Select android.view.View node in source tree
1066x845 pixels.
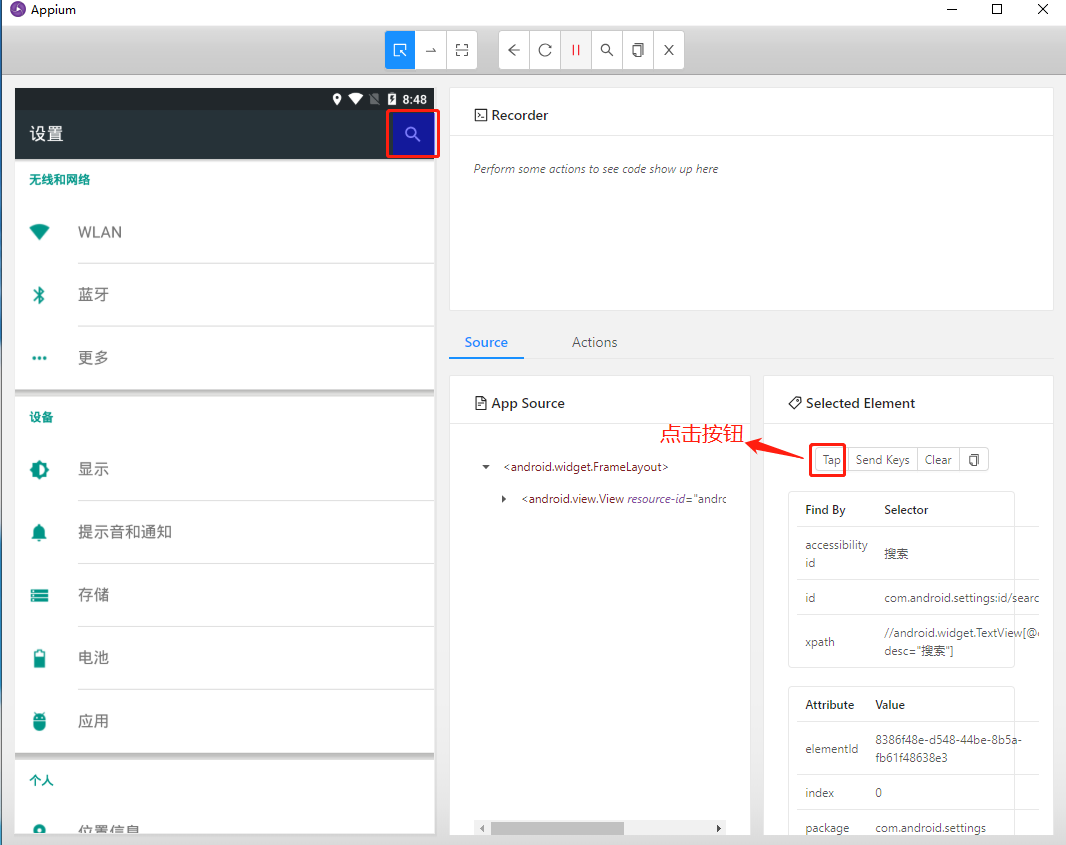[623, 499]
